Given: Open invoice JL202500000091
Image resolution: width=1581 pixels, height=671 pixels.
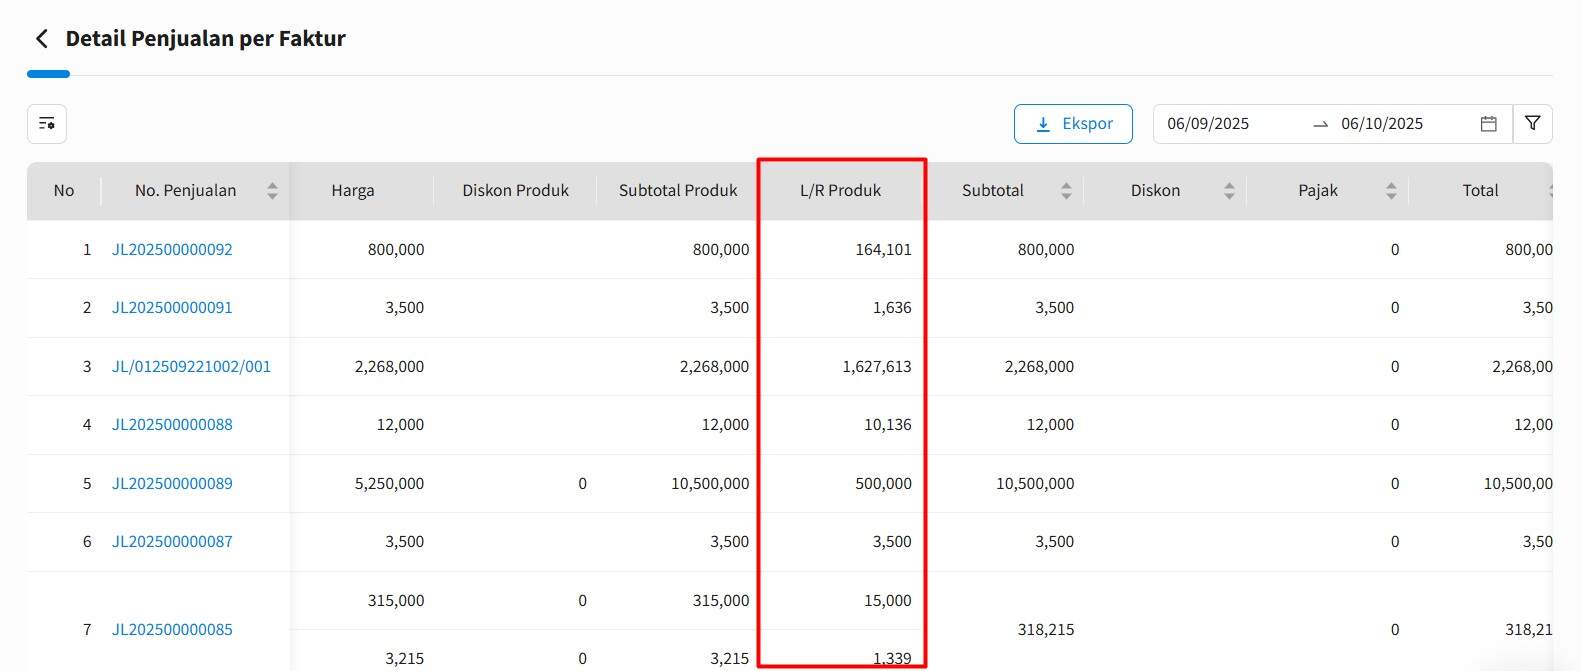Looking at the screenshot, I should coord(172,308).
